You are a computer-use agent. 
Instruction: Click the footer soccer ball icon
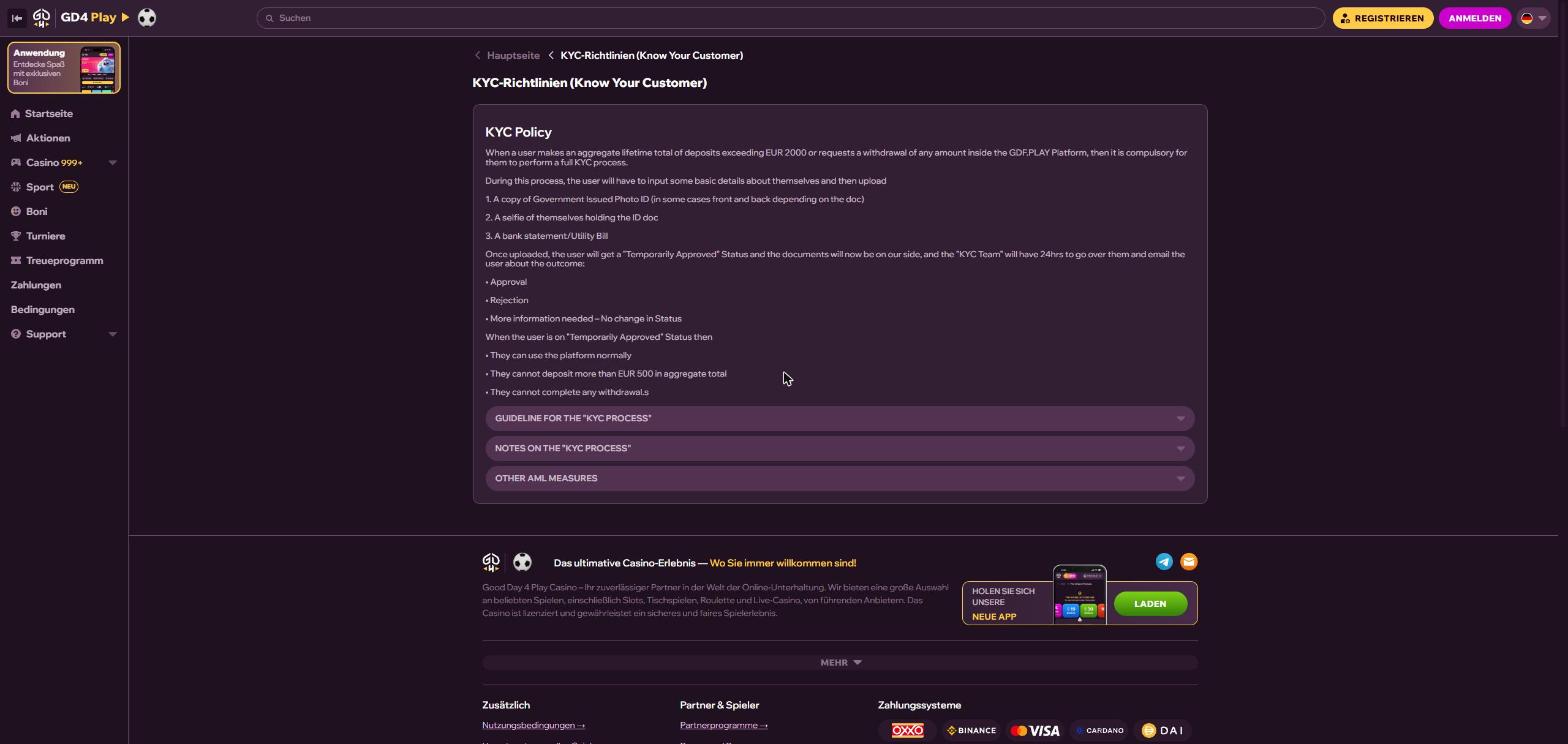click(x=522, y=562)
